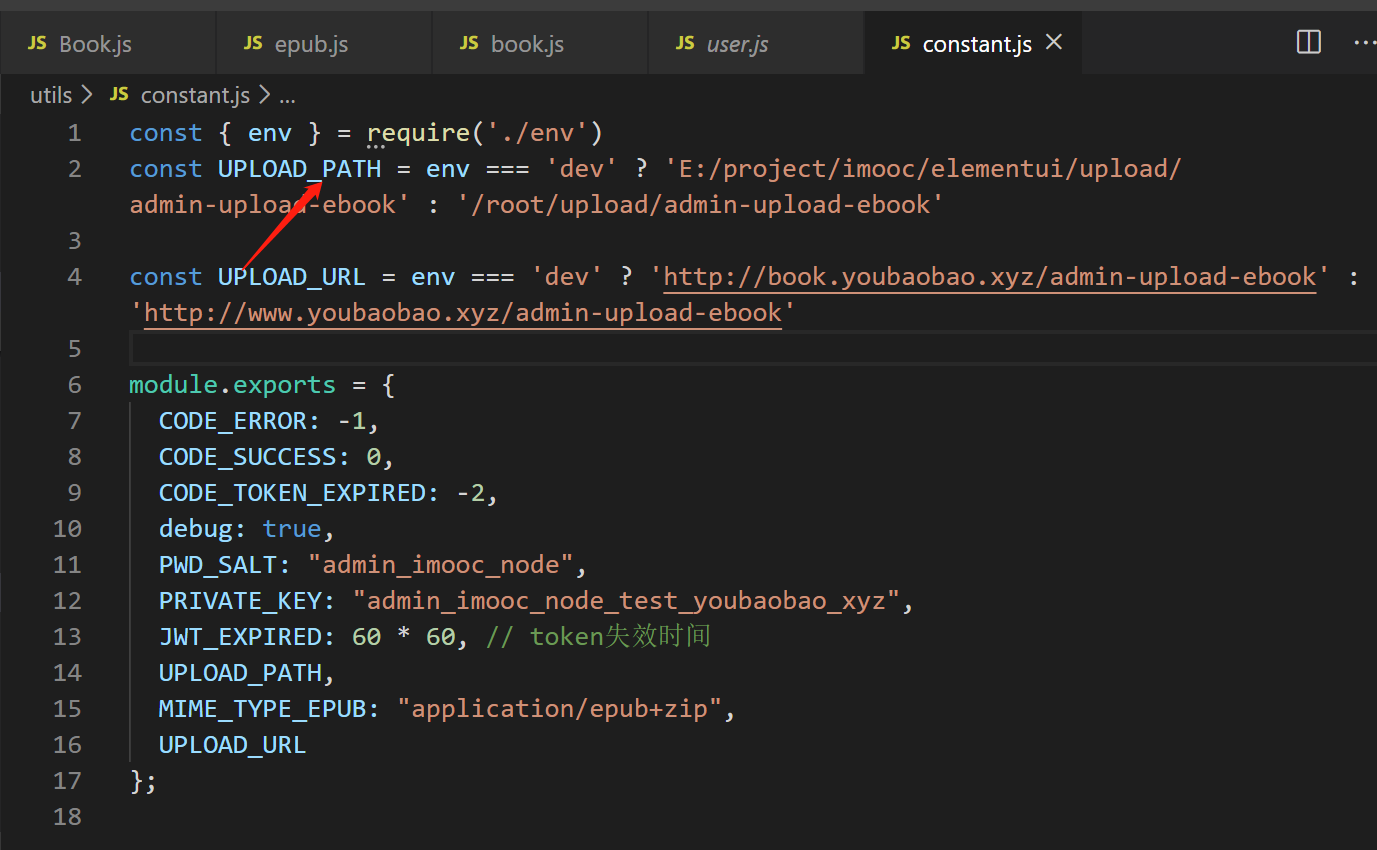Image resolution: width=1377 pixels, height=850 pixels.
Task: Open the editor more actions menu
Action: tap(1364, 42)
